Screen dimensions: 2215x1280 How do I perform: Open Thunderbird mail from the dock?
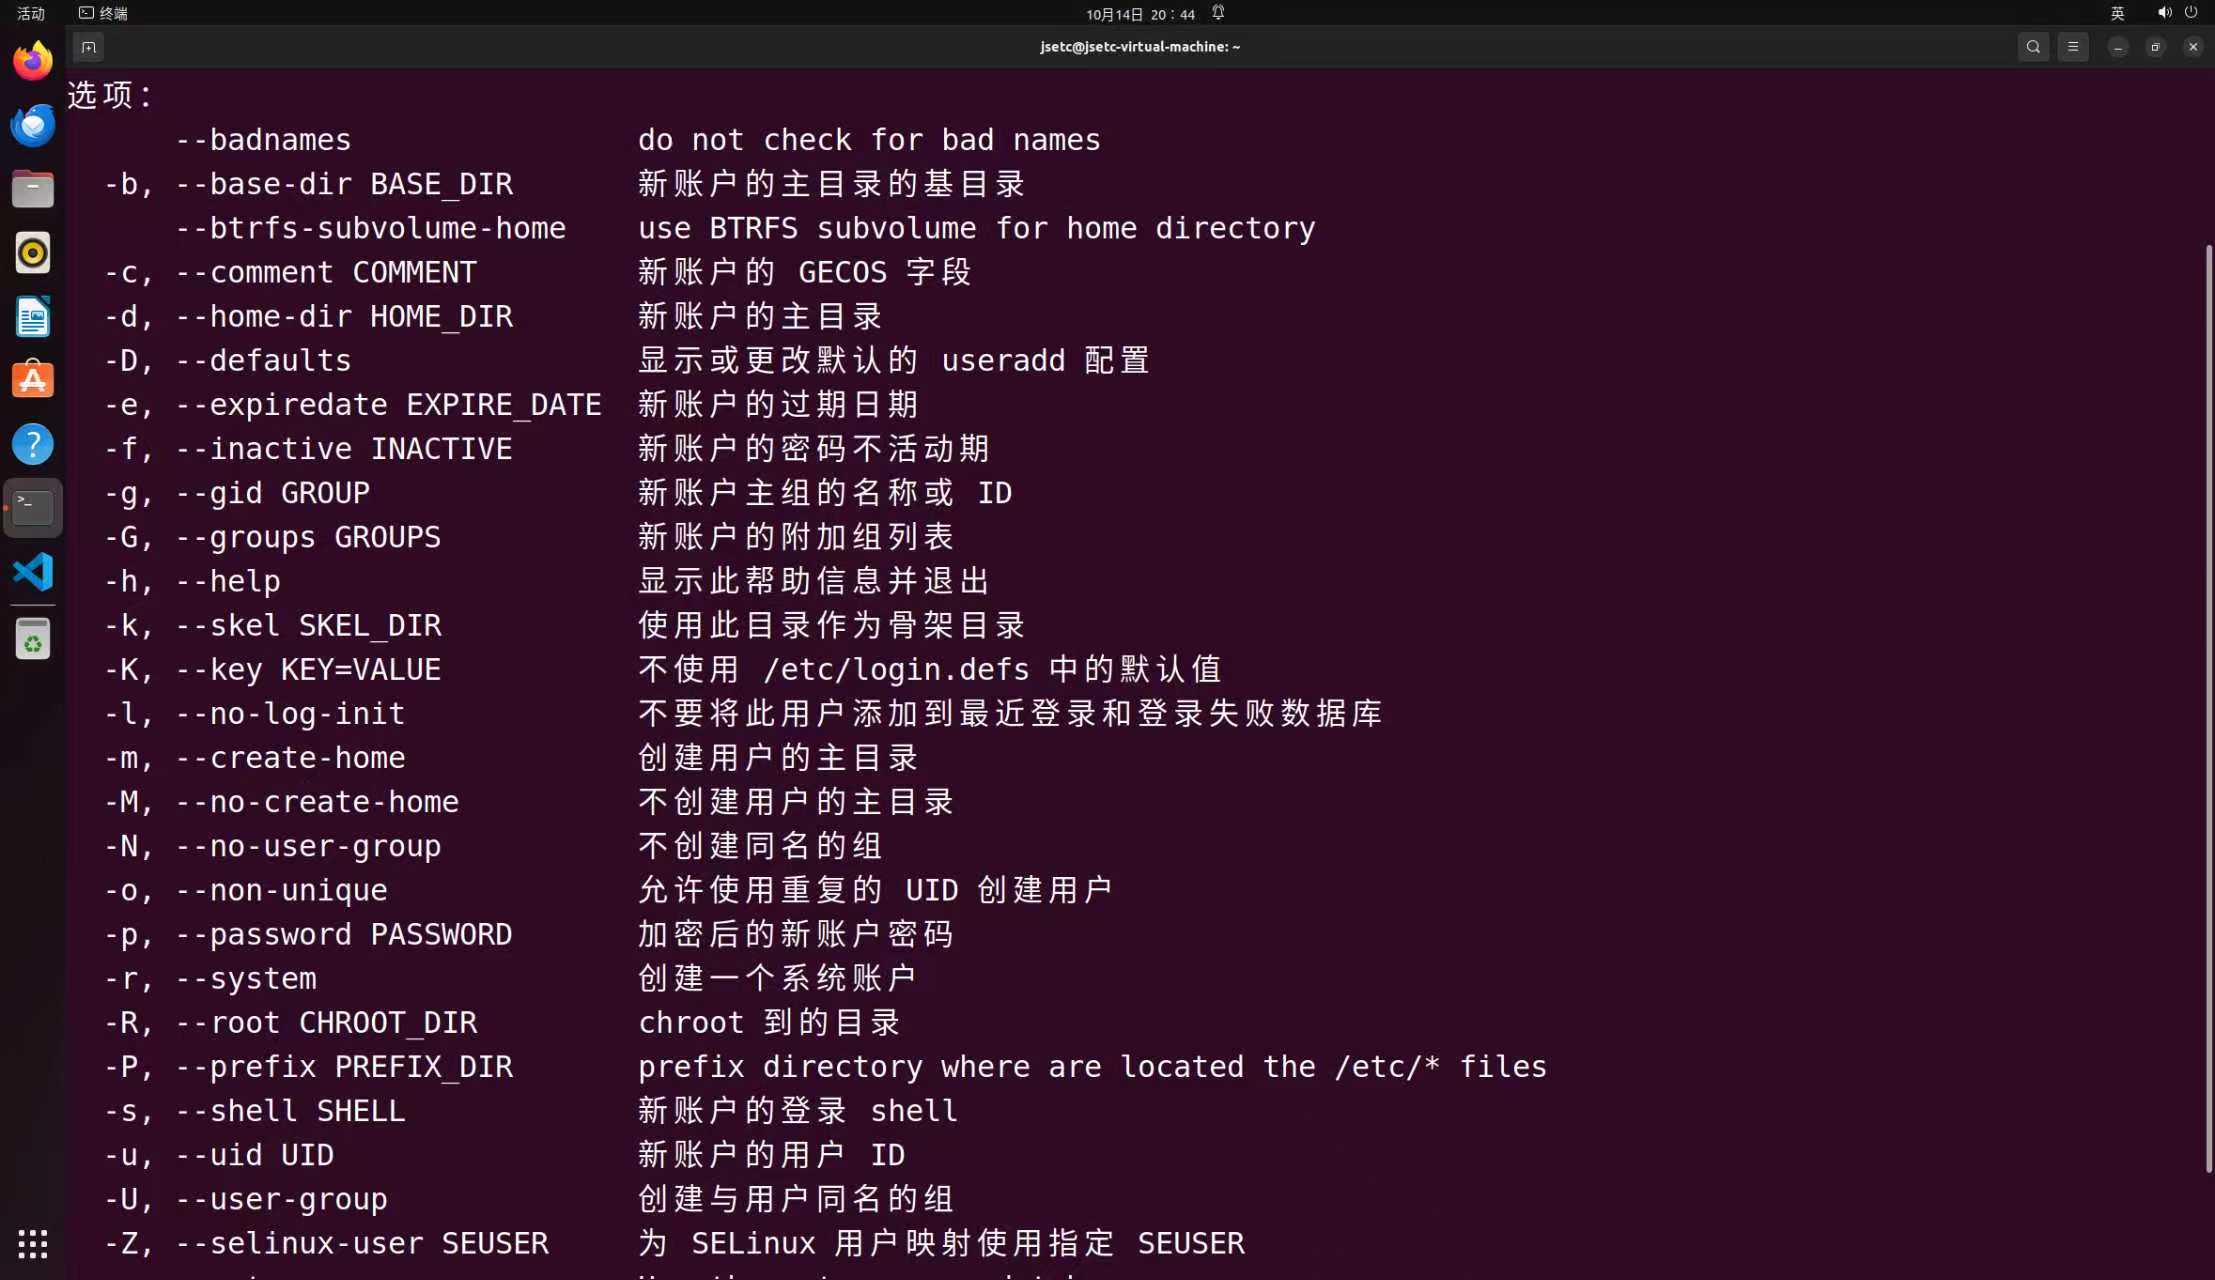(33, 125)
